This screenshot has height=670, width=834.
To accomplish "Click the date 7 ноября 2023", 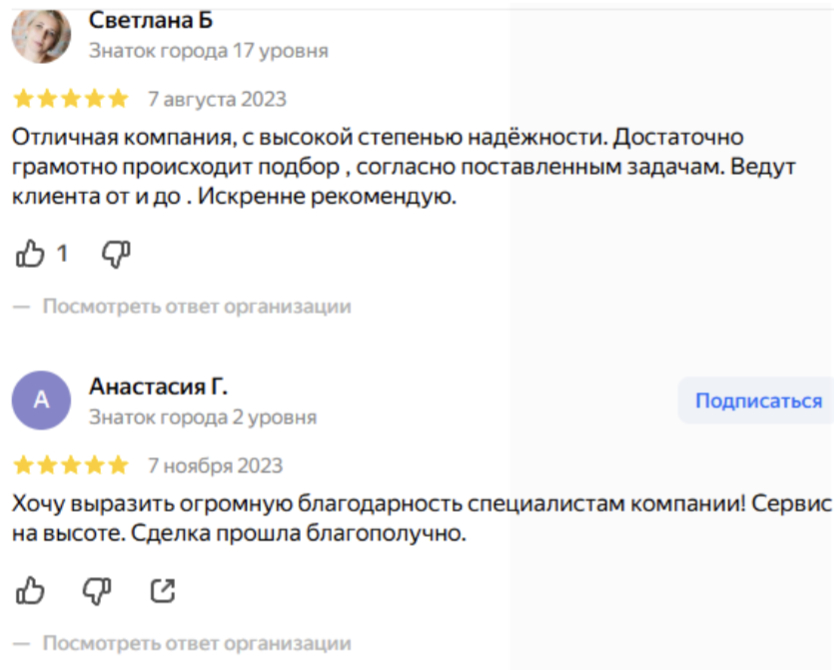I will tap(215, 465).
